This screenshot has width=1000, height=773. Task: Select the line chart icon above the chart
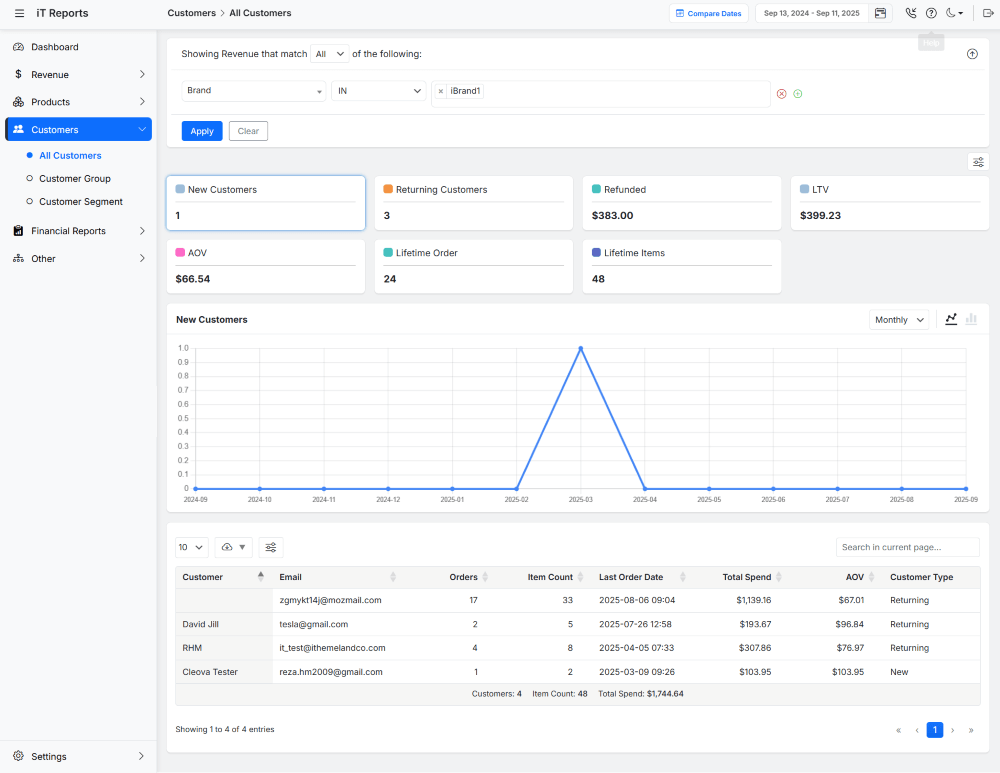(950, 319)
